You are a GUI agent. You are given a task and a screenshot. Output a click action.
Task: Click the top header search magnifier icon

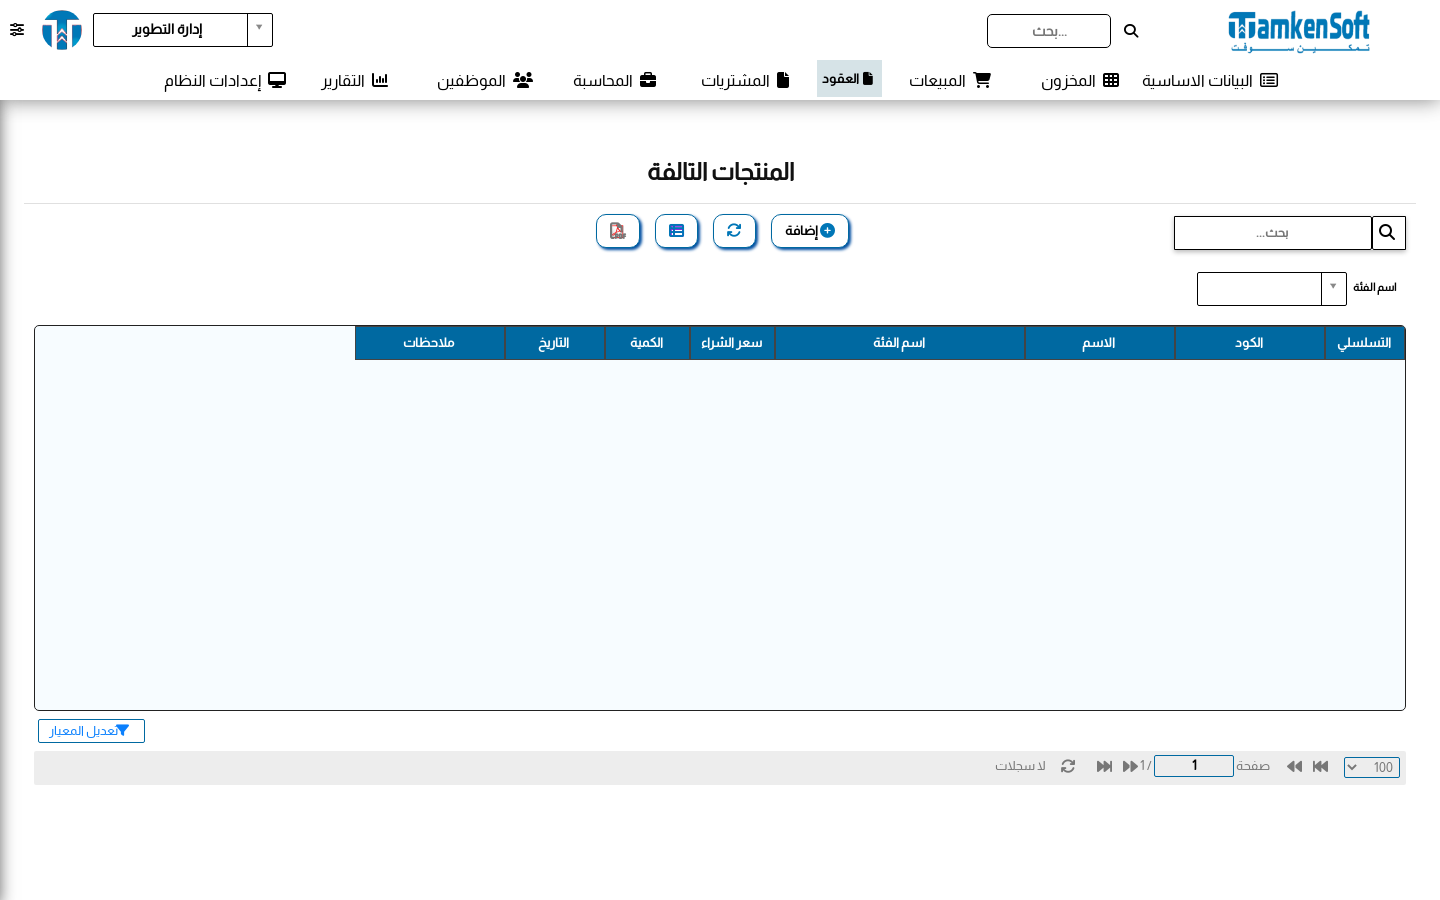[x=1131, y=31]
